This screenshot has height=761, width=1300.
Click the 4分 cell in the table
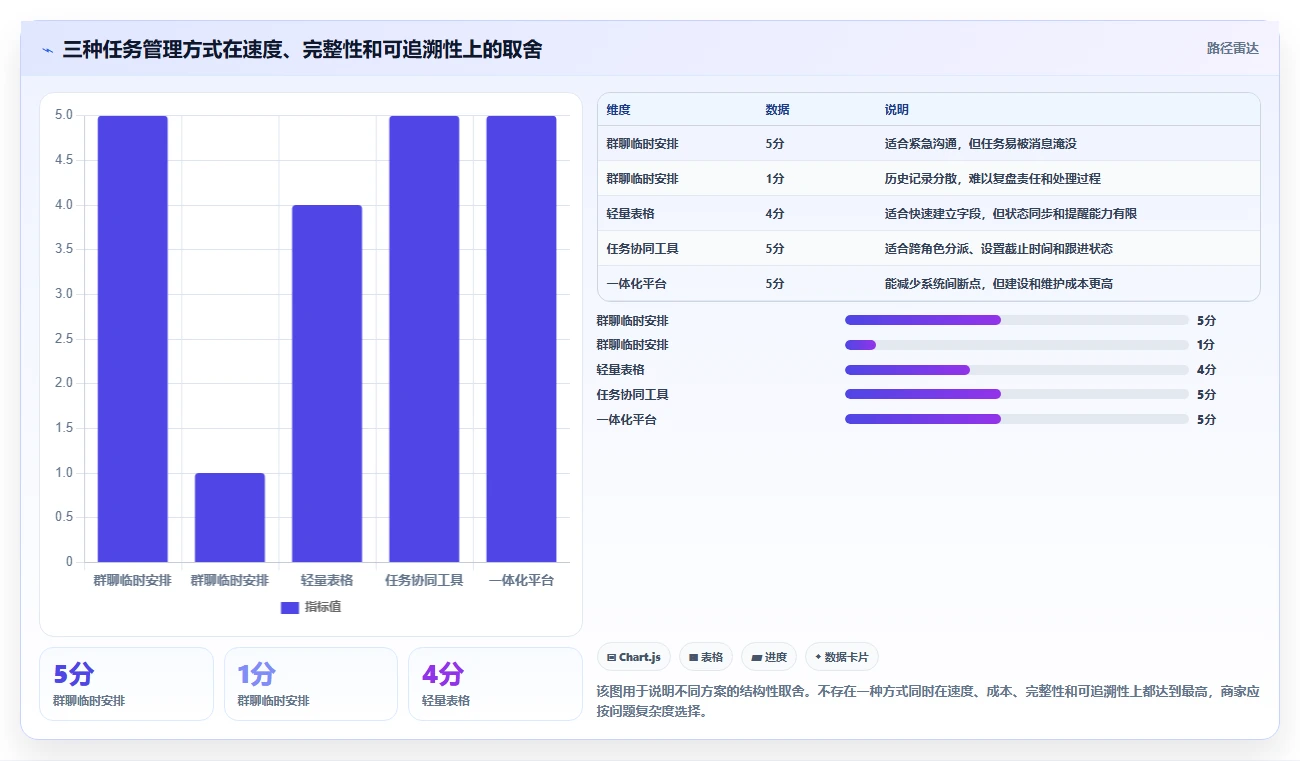(x=775, y=214)
